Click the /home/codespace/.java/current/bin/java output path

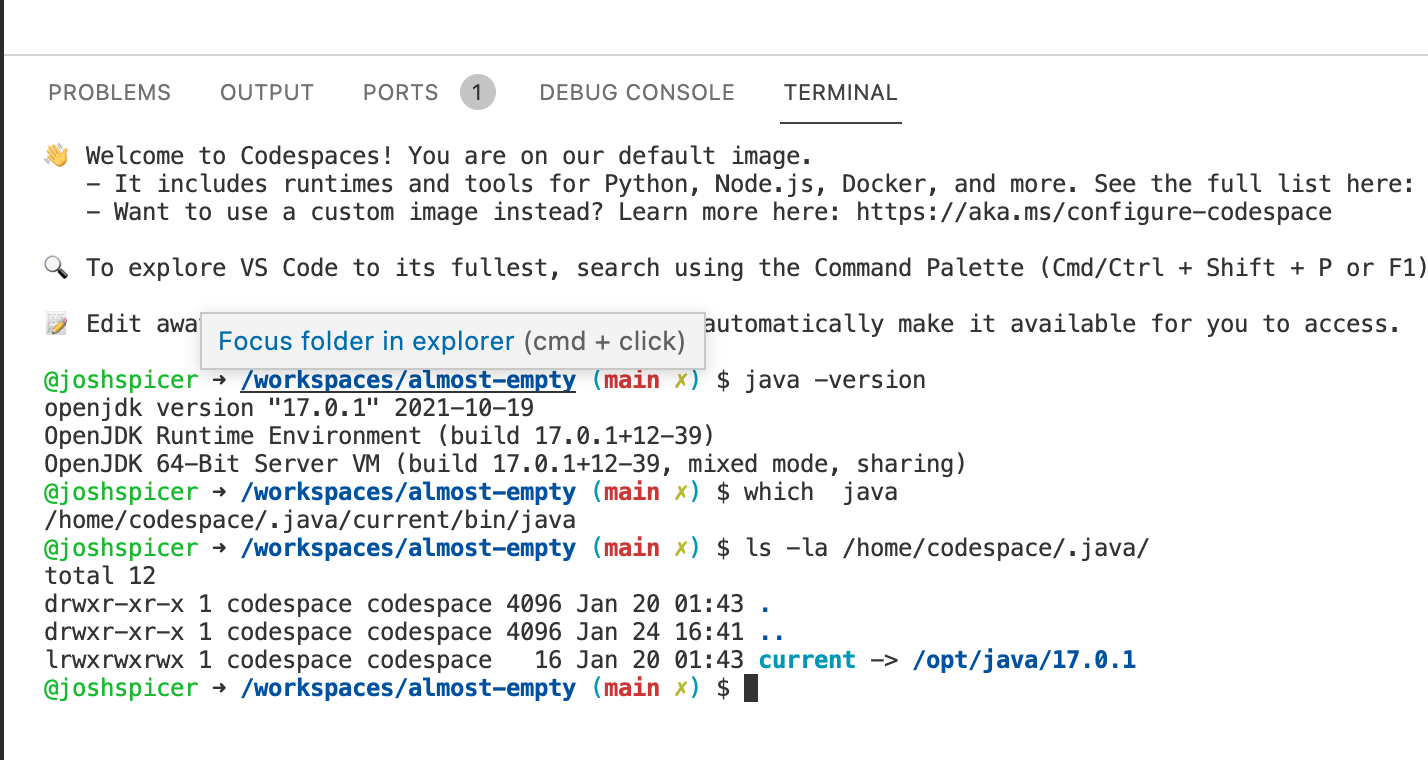(310, 520)
